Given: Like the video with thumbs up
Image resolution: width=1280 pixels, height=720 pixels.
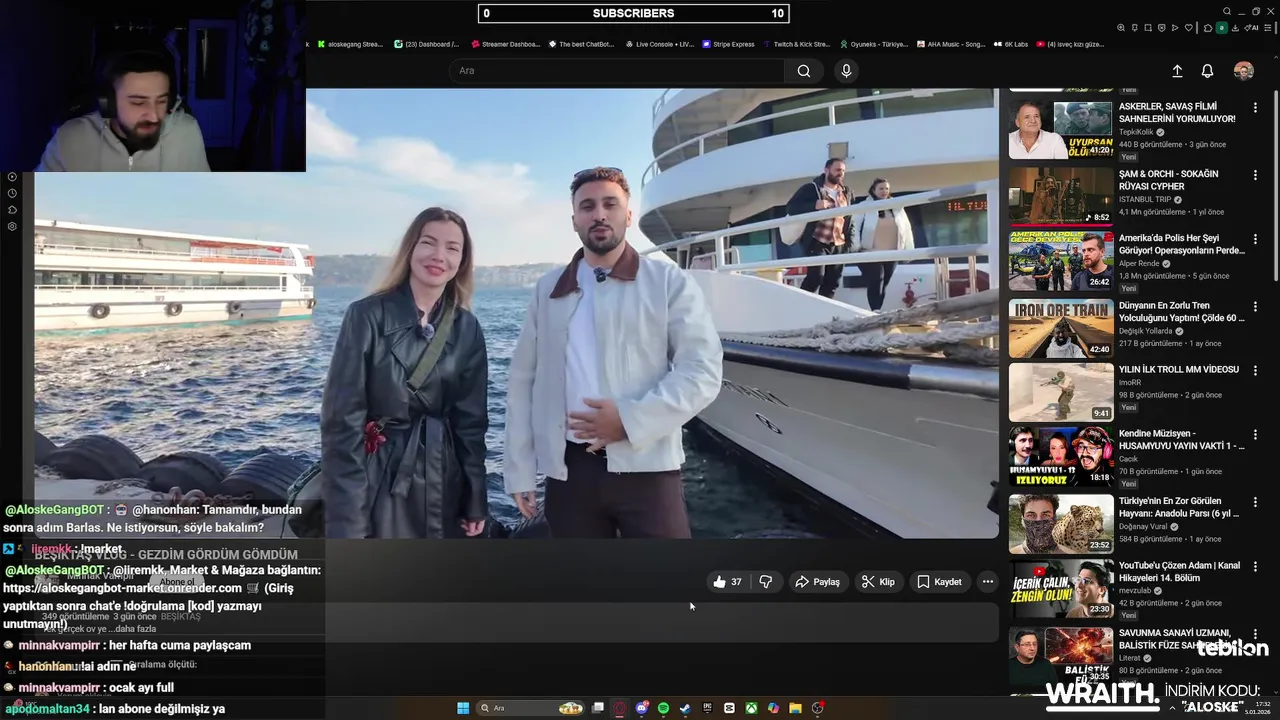Looking at the screenshot, I should [x=727, y=582].
